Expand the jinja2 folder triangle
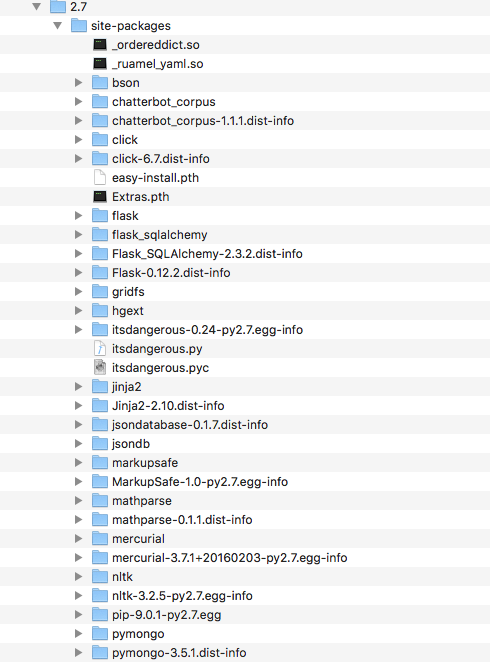 click(78, 386)
